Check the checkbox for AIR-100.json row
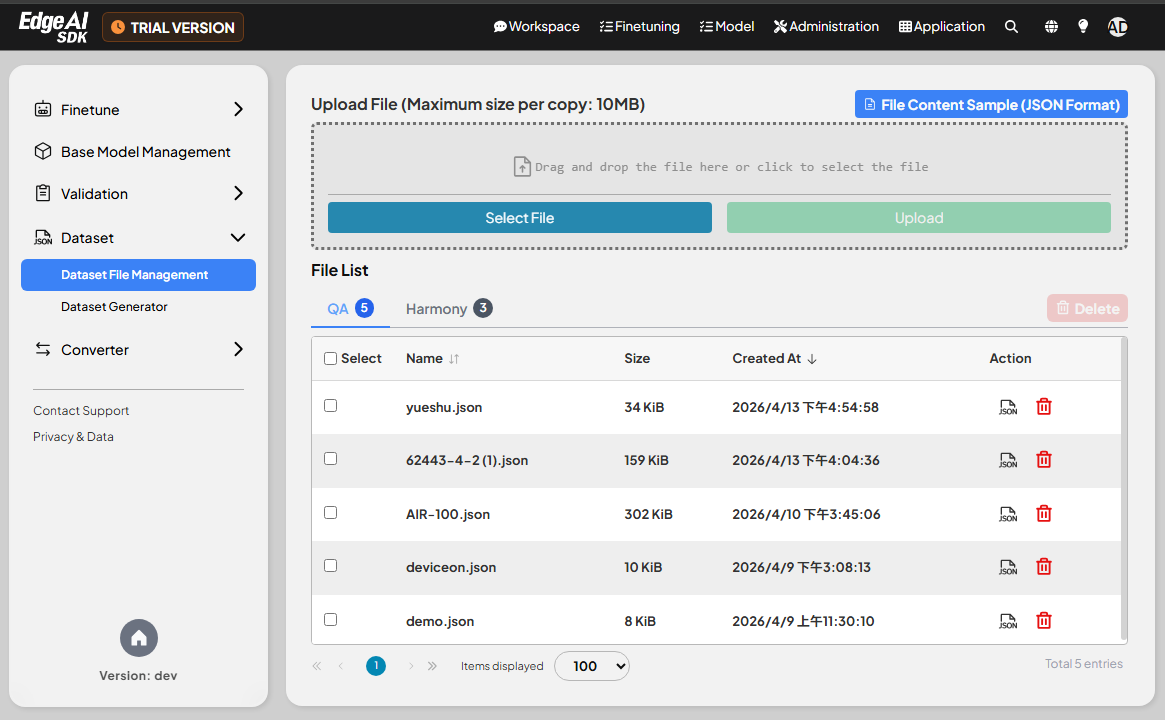 click(x=330, y=512)
